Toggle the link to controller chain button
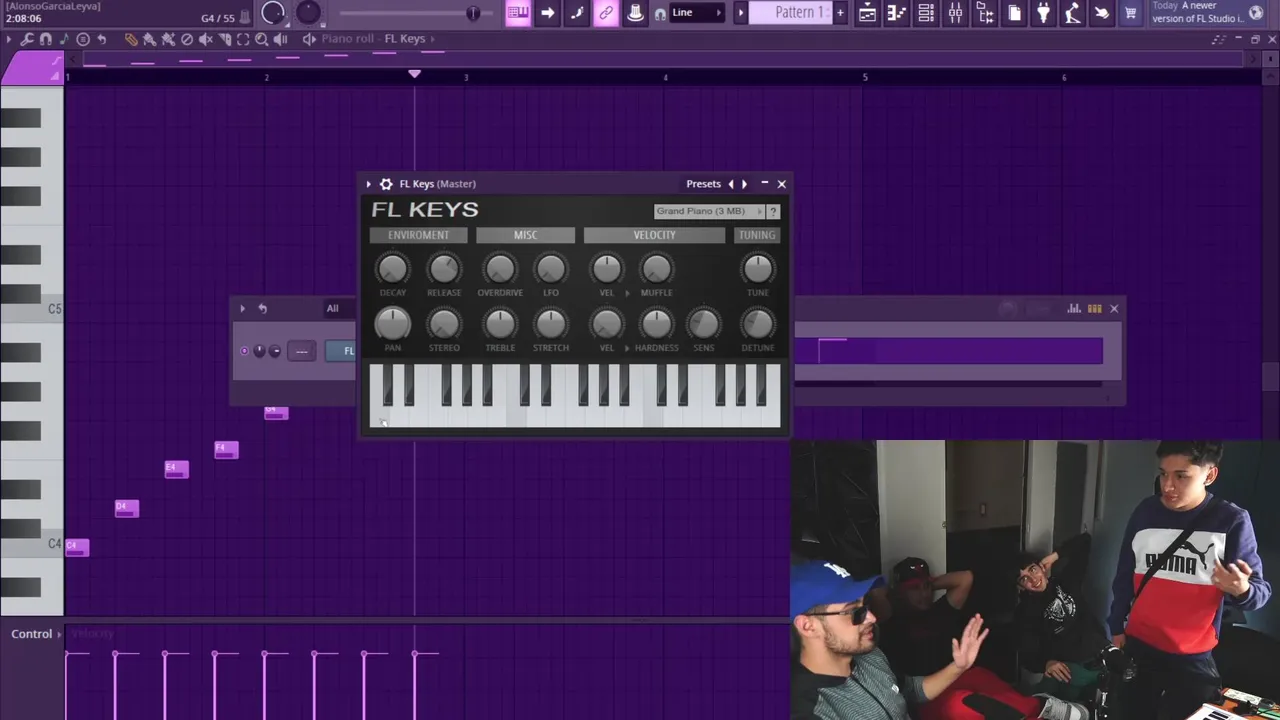This screenshot has width=1280, height=720. (x=606, y=13)
